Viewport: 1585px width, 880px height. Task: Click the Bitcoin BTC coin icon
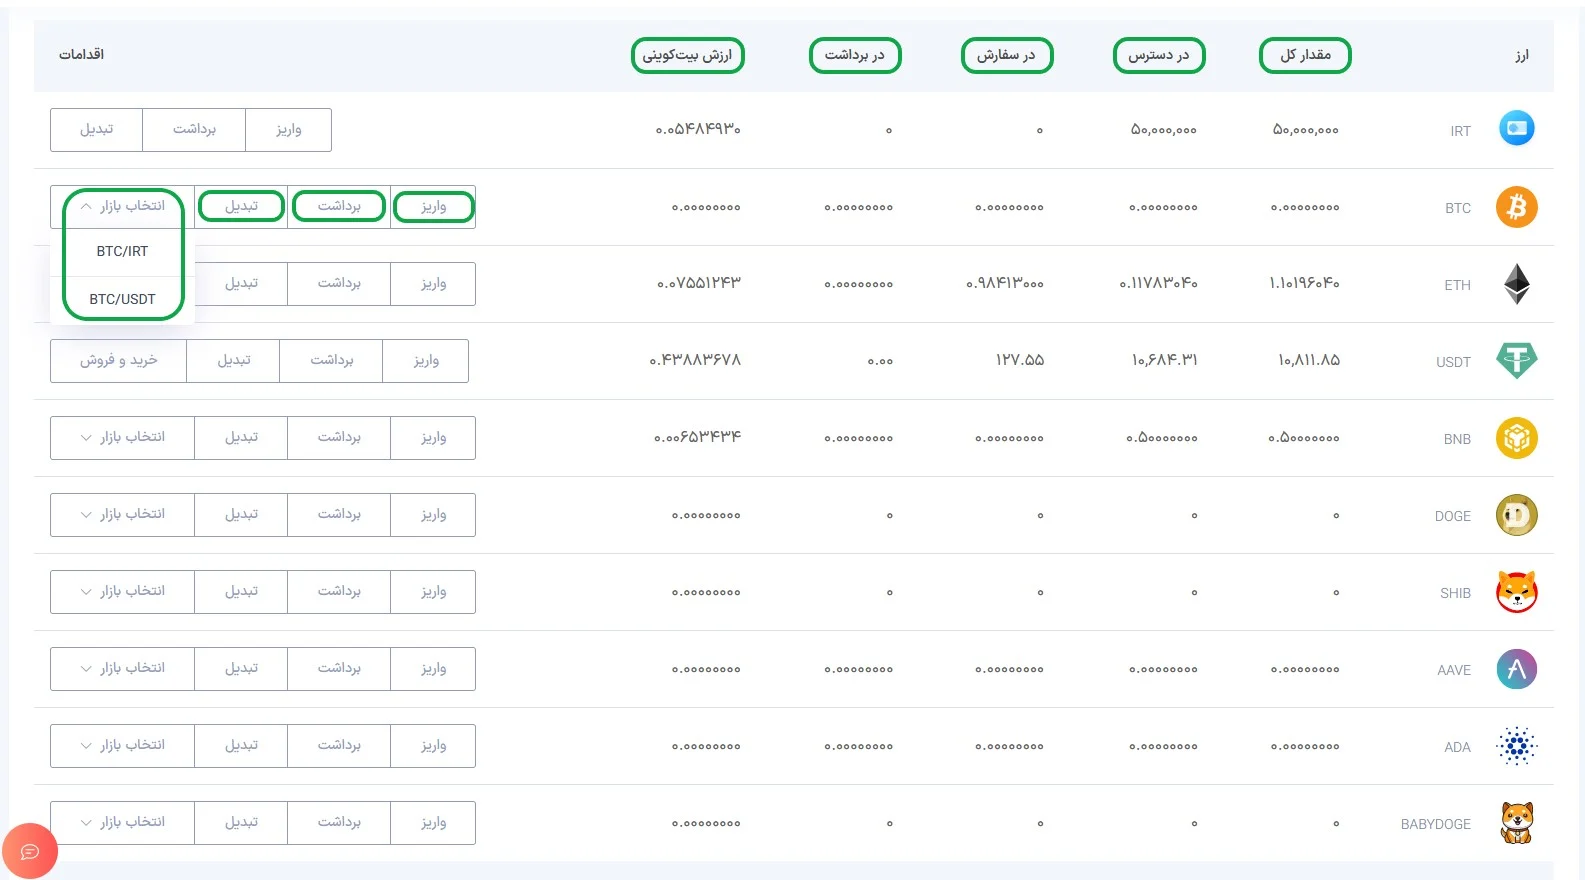pyautogui.click(x=1516, y=207)
